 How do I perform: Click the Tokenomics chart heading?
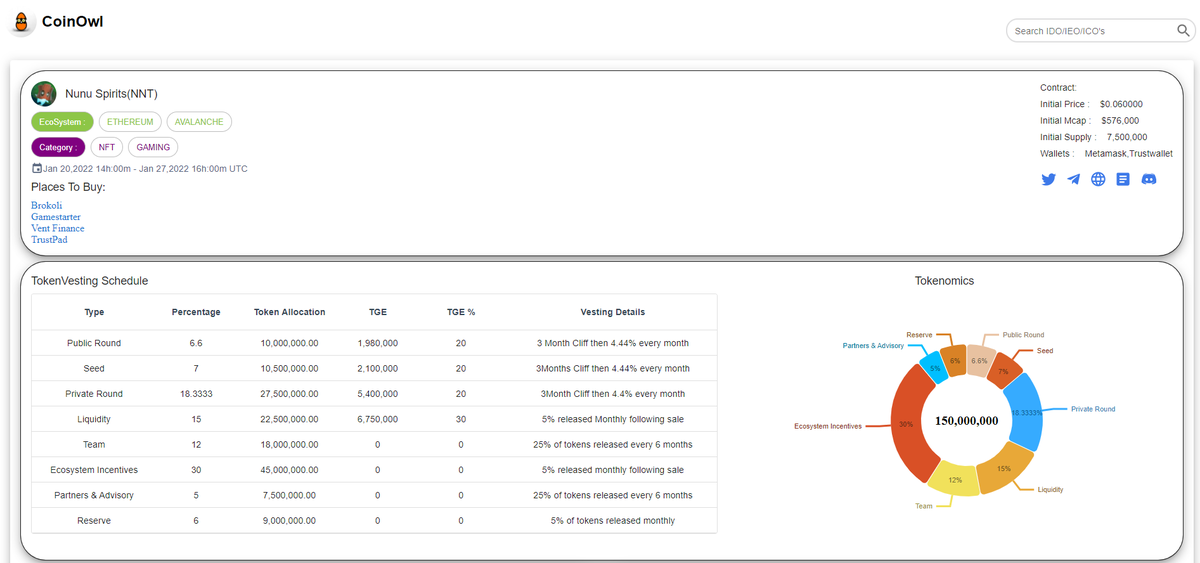click(x=944, y=281)
